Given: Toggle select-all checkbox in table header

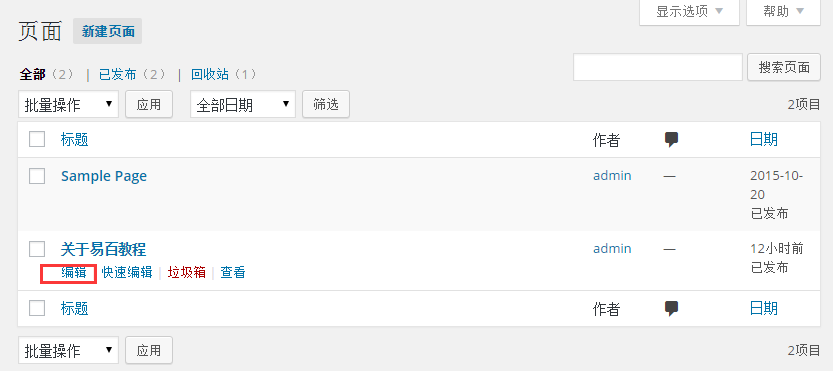Looking at the screenshot, I should pyautogui.click(x=37, y=140).
